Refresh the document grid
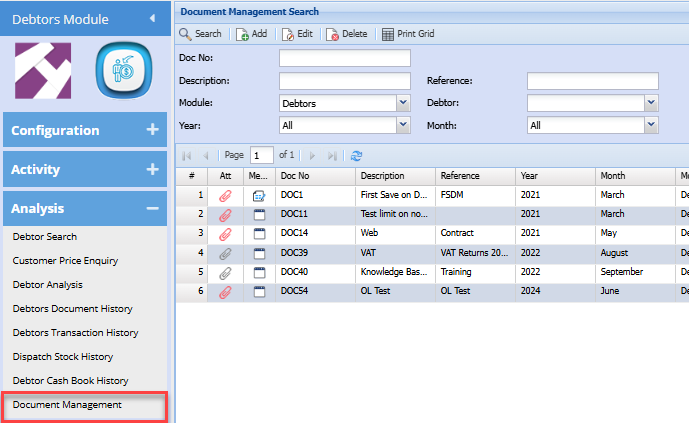This screenshot has width=689, height=423. point(356,156)
